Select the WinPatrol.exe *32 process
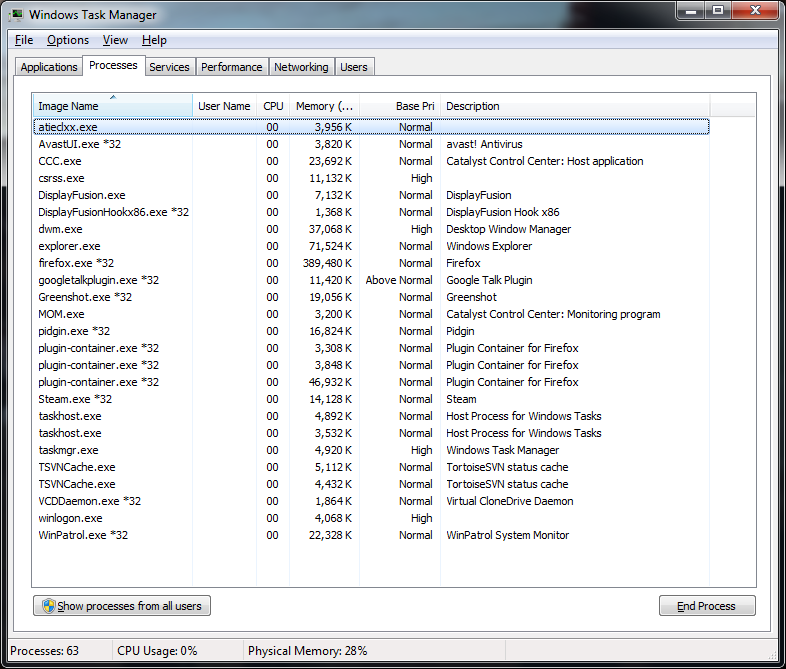Screen dimensions: 786x669 (x=371, y=536)
